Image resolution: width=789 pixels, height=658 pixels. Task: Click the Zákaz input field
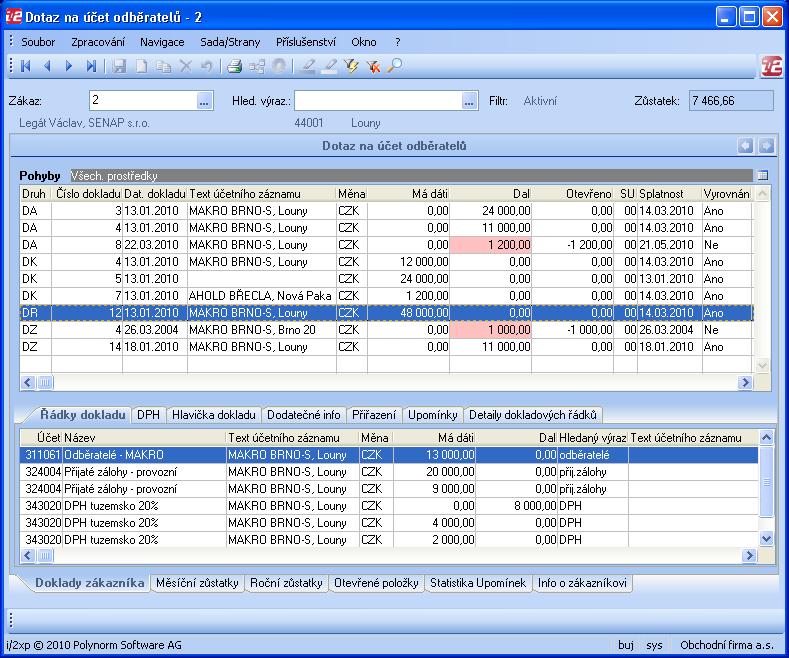point(143,101)
